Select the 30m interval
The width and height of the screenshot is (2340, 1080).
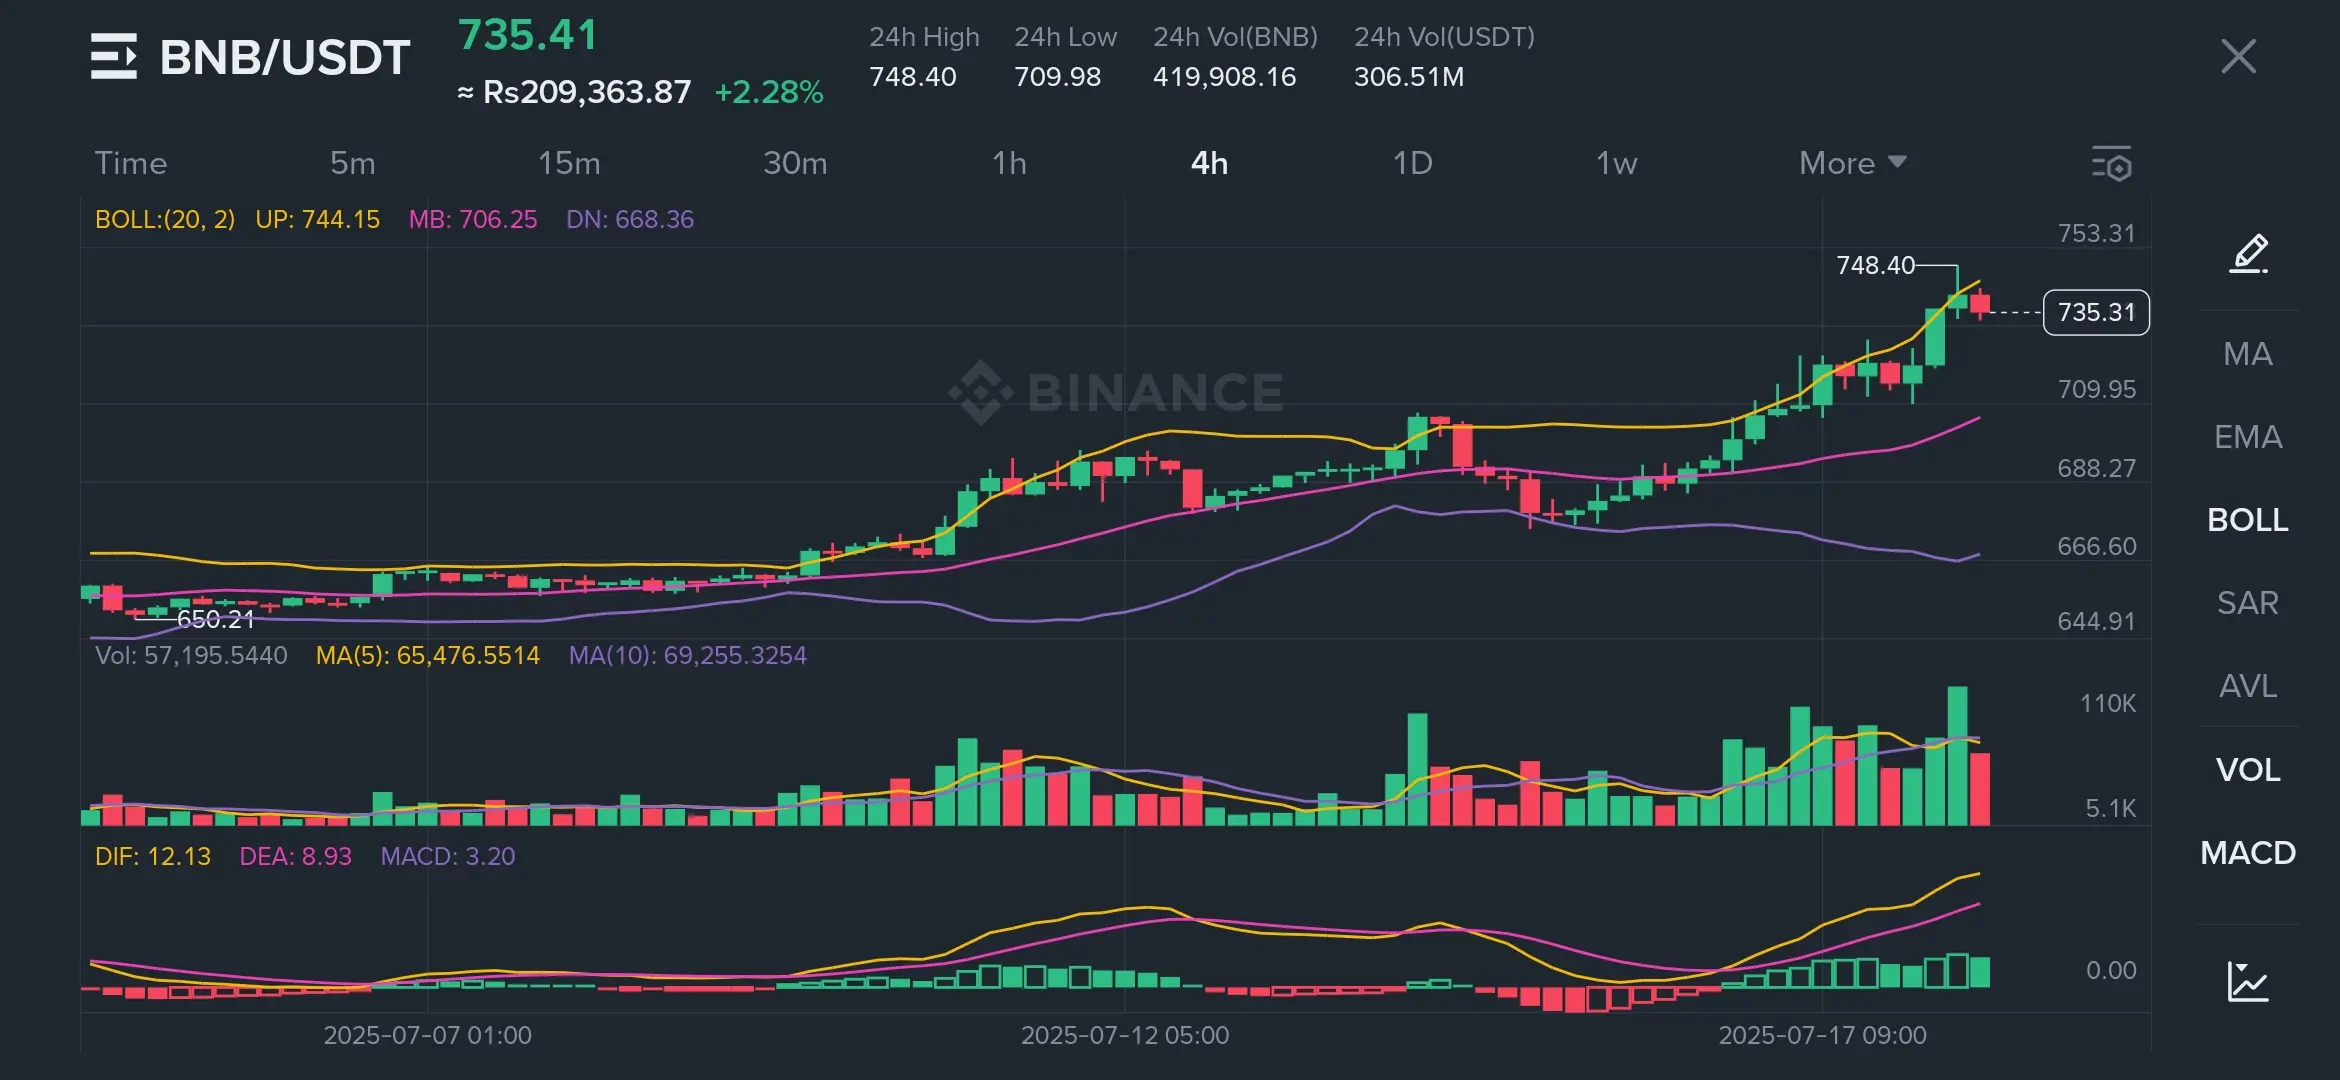click(x=795, y=163)
